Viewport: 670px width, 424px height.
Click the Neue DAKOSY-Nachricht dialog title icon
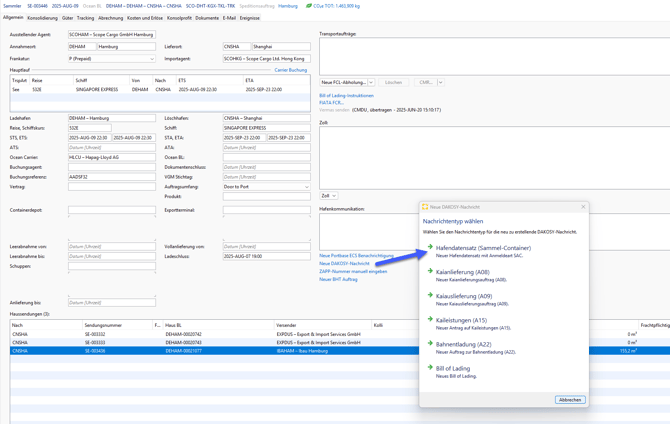(425, 207)
